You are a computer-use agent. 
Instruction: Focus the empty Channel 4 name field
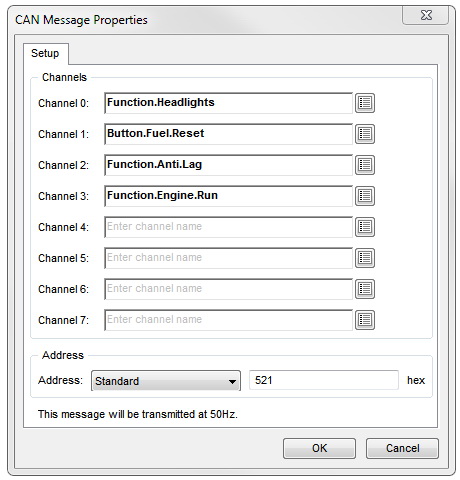[x=228, y=227]
